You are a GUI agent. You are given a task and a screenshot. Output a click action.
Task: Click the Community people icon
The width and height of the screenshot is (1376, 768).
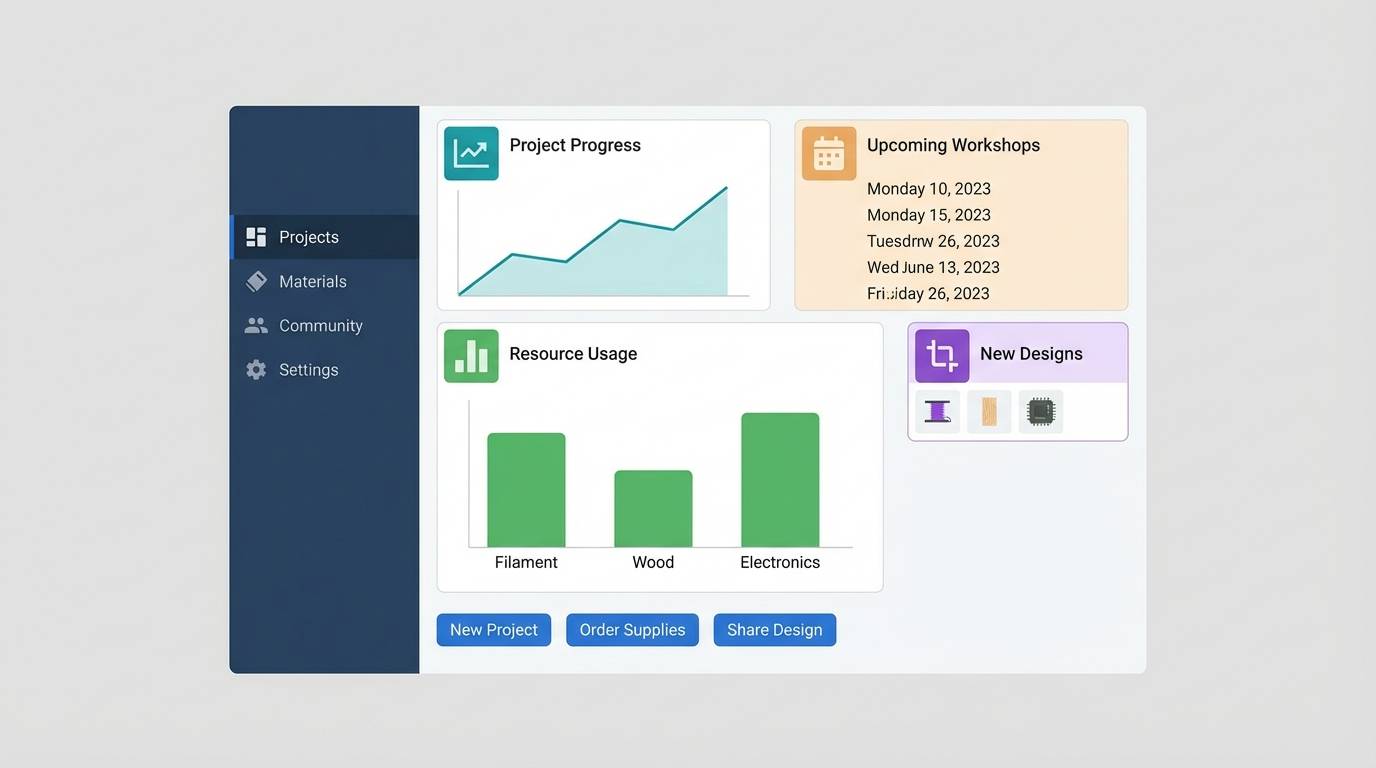click(x=255, y=325)
